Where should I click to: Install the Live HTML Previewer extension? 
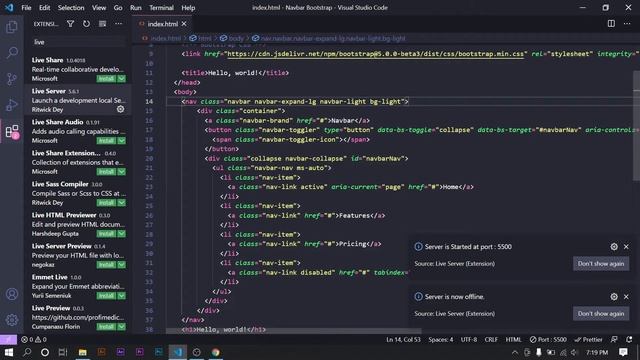coord(107,233)
